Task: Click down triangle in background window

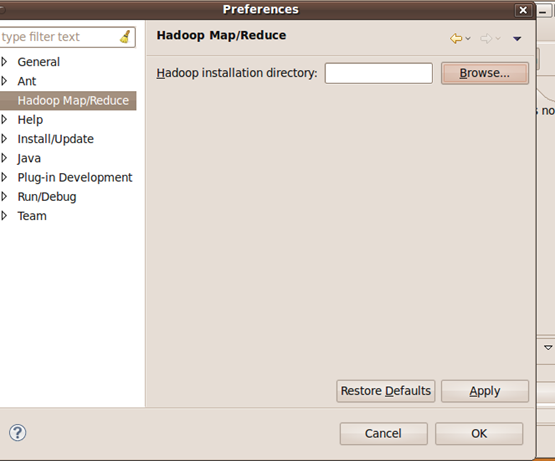Action: pos(548,347)
